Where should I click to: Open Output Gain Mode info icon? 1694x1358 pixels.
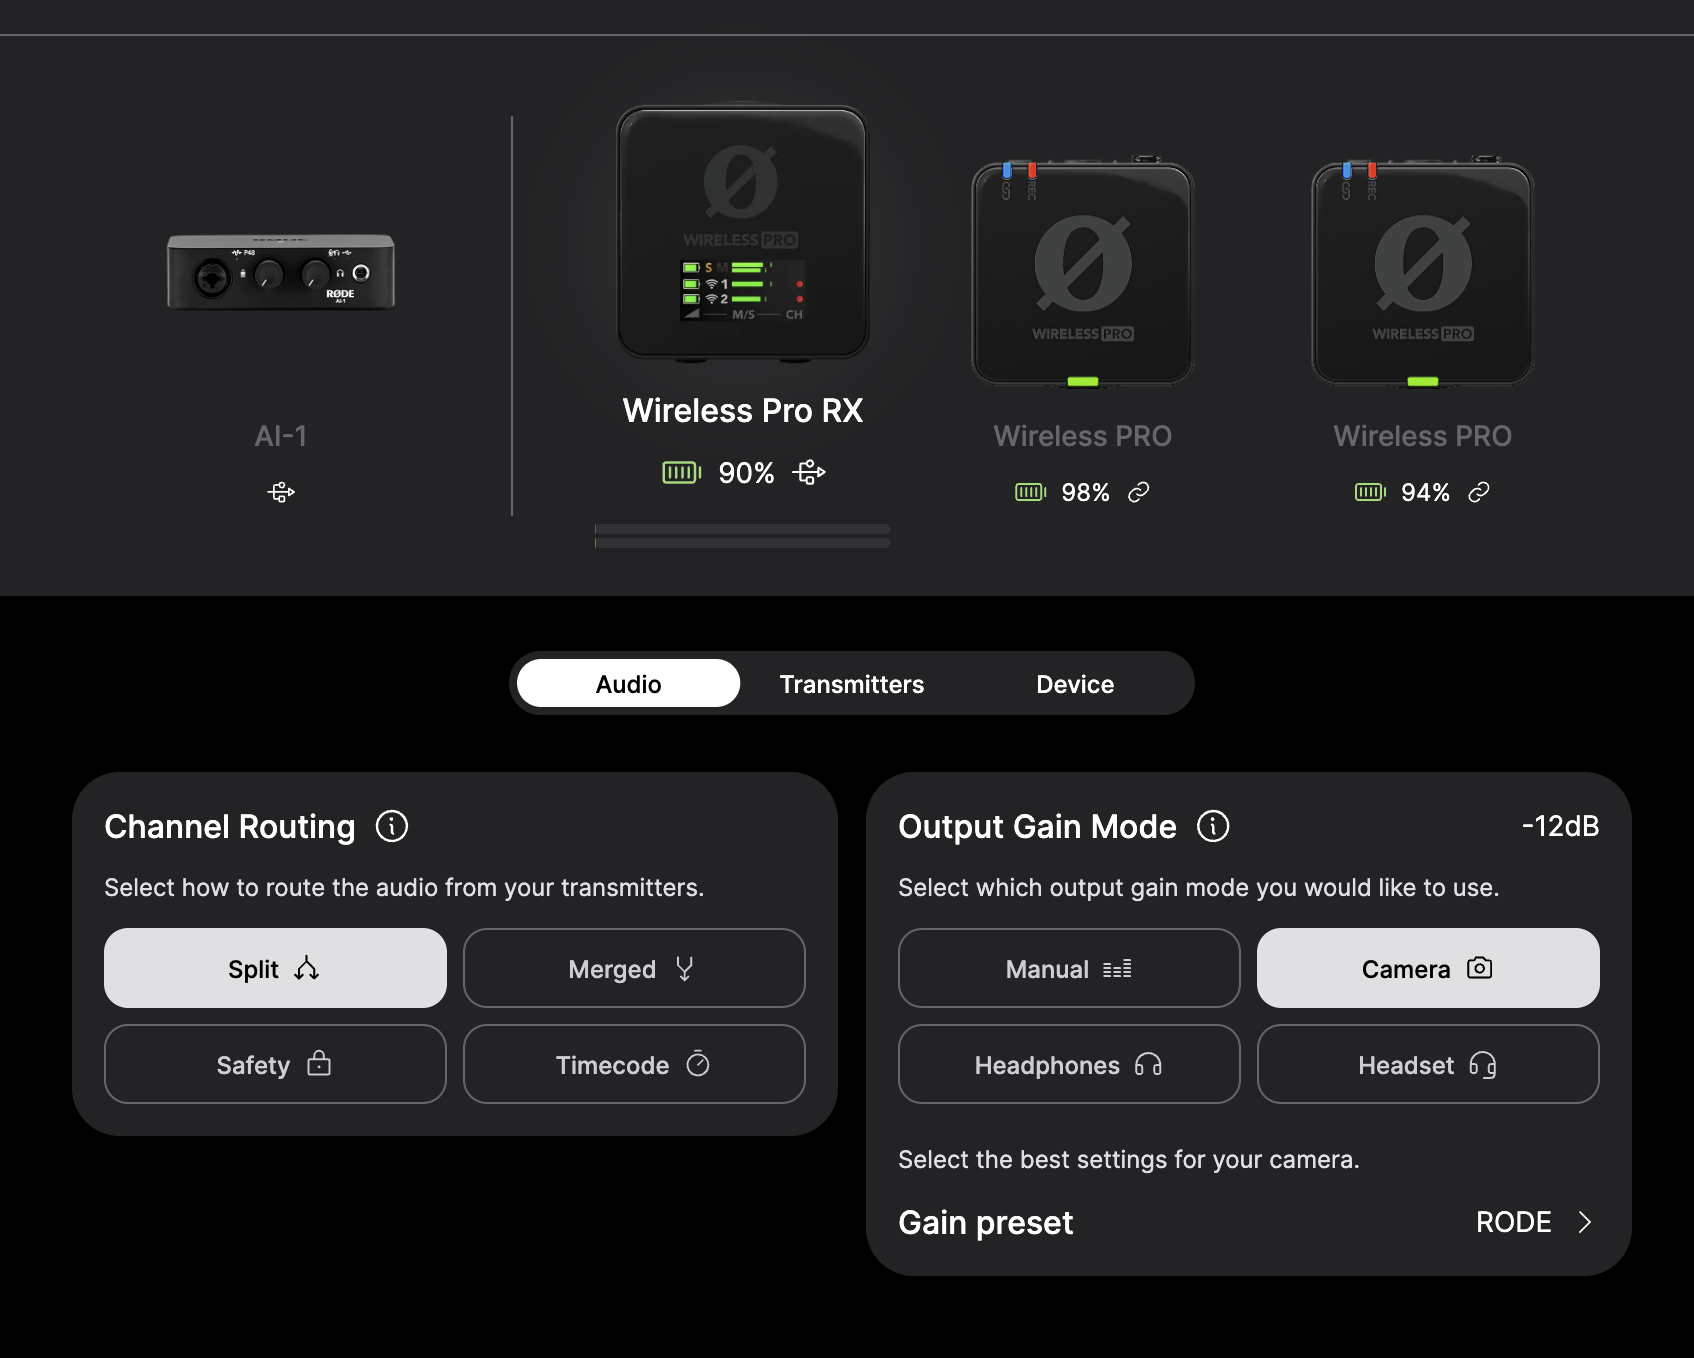click(1213, 827)
